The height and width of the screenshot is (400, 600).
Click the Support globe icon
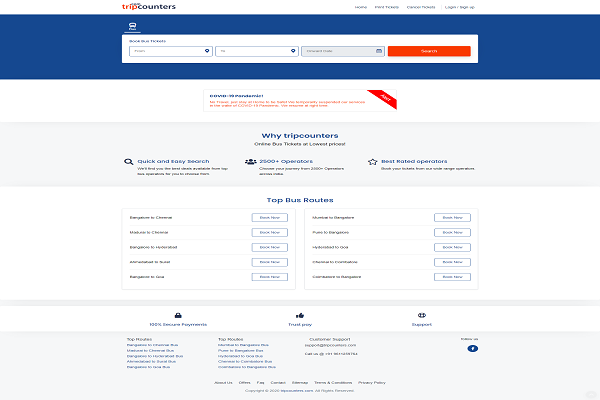(422, 315)
